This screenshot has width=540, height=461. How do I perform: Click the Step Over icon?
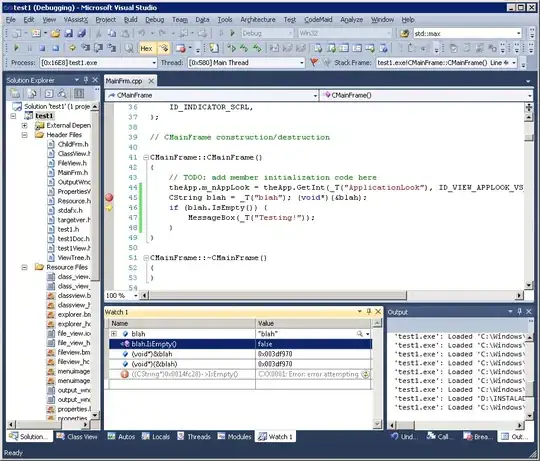pos(98,48)
